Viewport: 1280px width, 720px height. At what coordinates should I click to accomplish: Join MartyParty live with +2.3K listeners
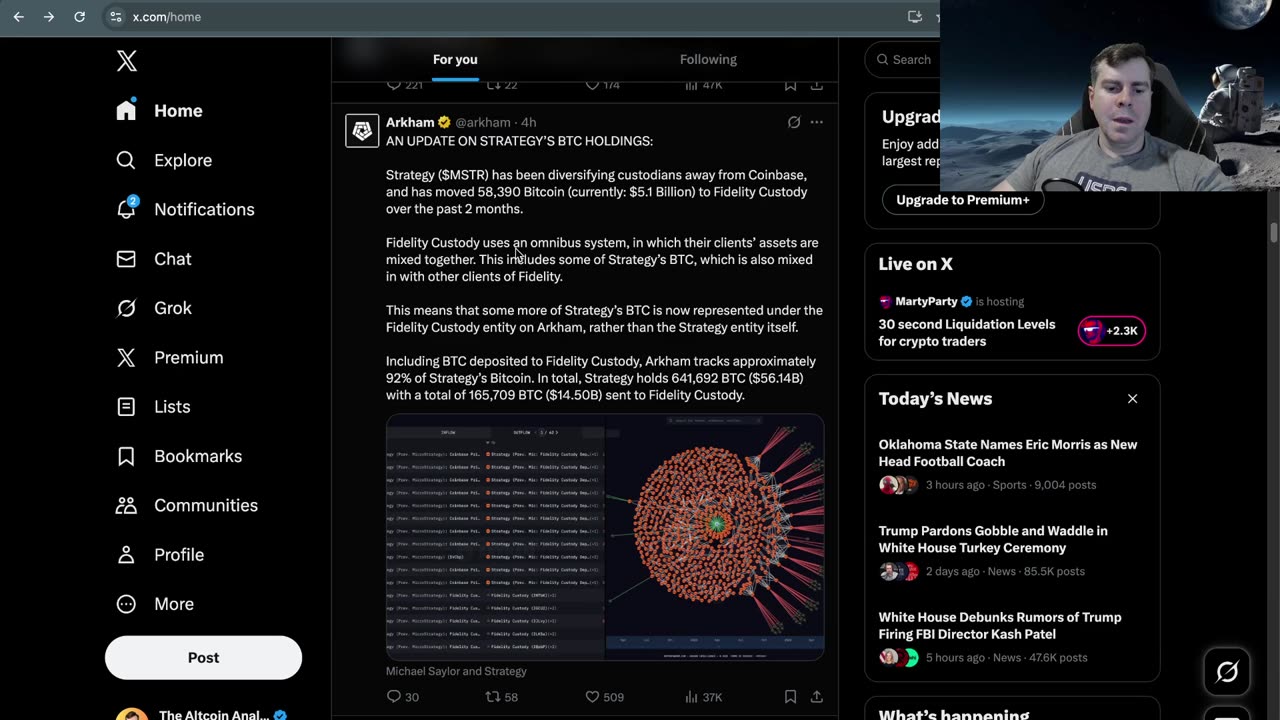tap(1111, 330)
